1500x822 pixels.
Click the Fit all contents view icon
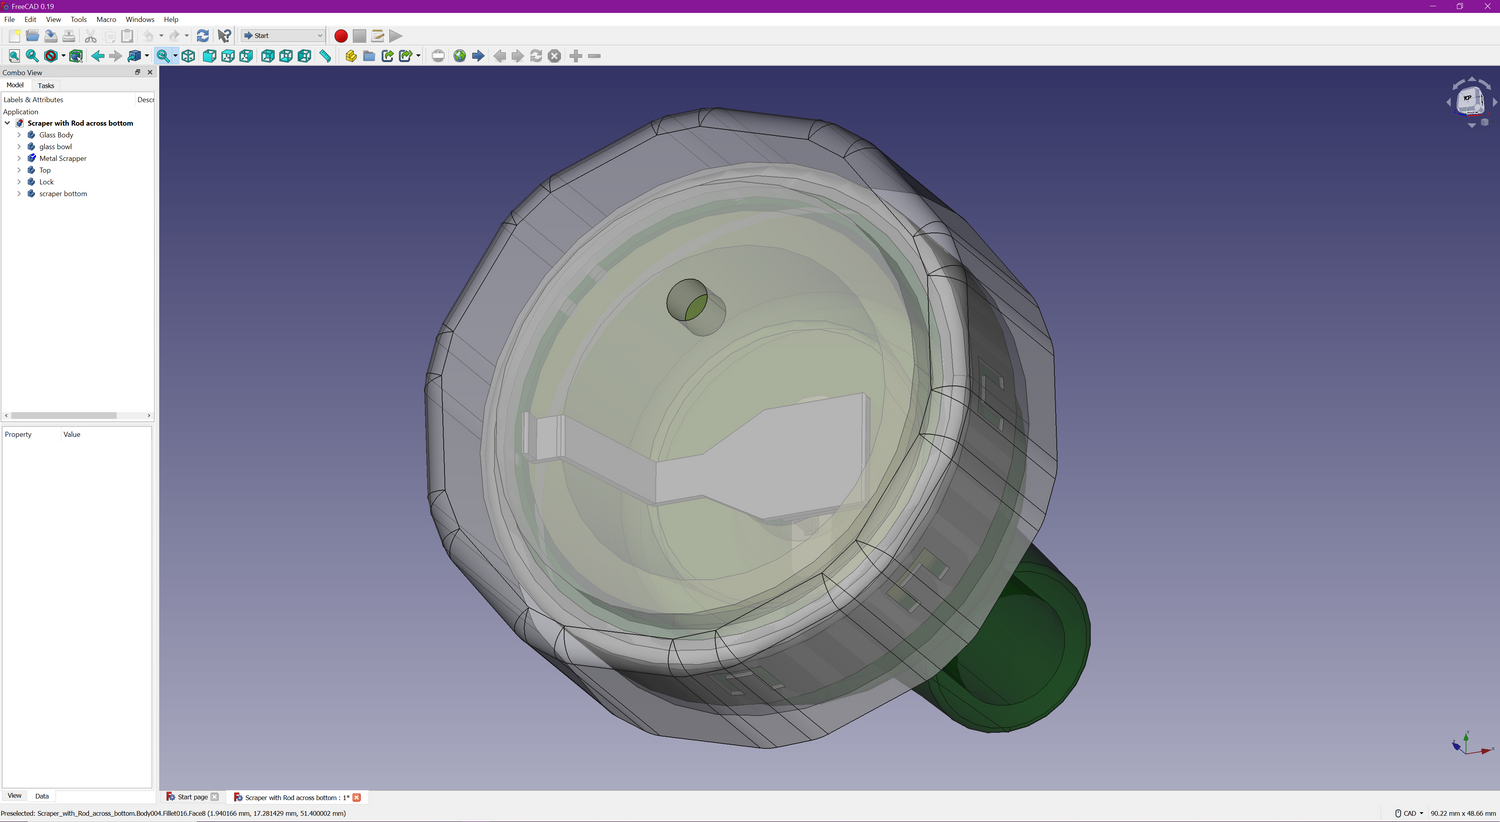[x=14, y=56]
